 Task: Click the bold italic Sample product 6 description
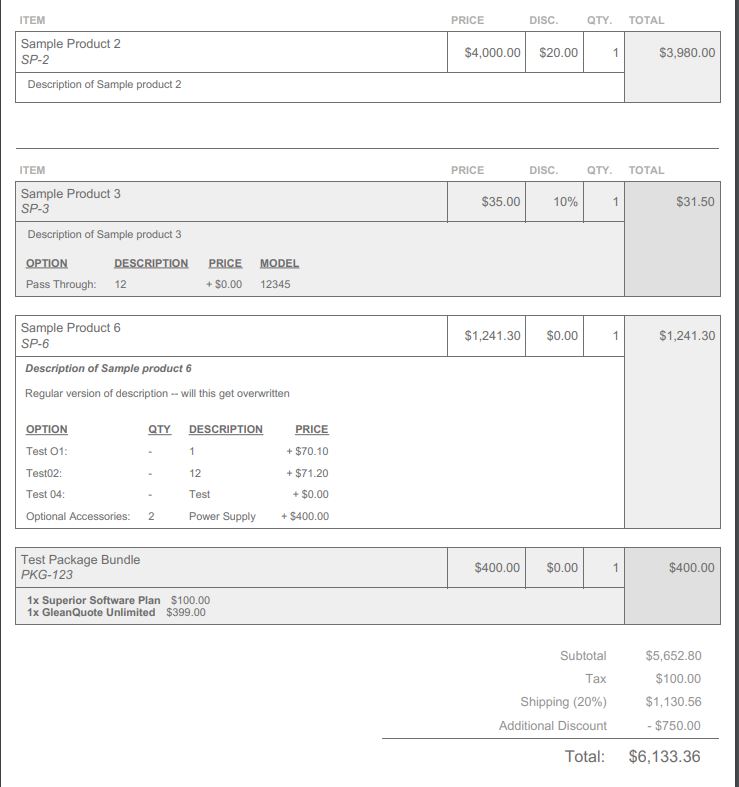click(108, 369)
